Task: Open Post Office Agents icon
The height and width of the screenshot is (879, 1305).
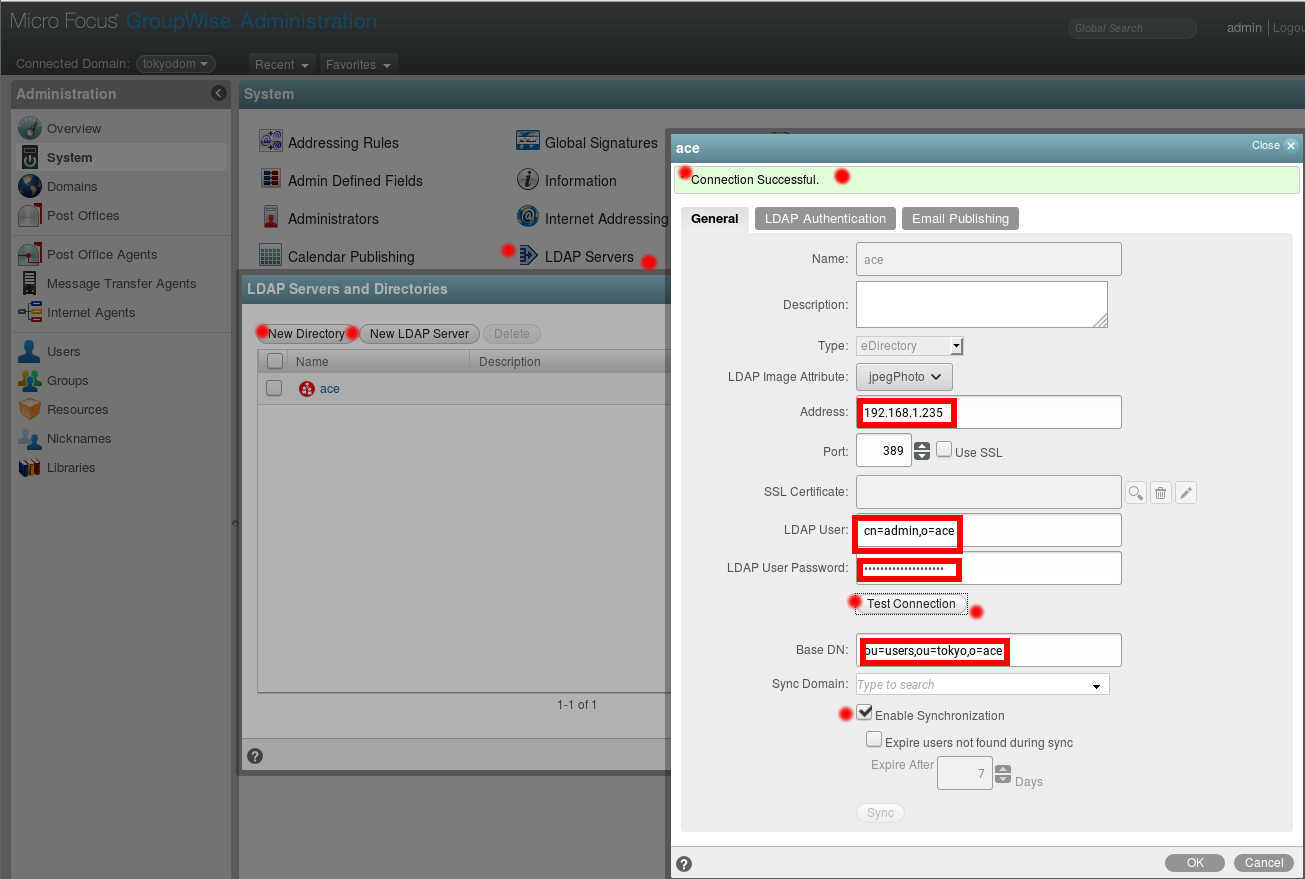Action: click(30, 254)
